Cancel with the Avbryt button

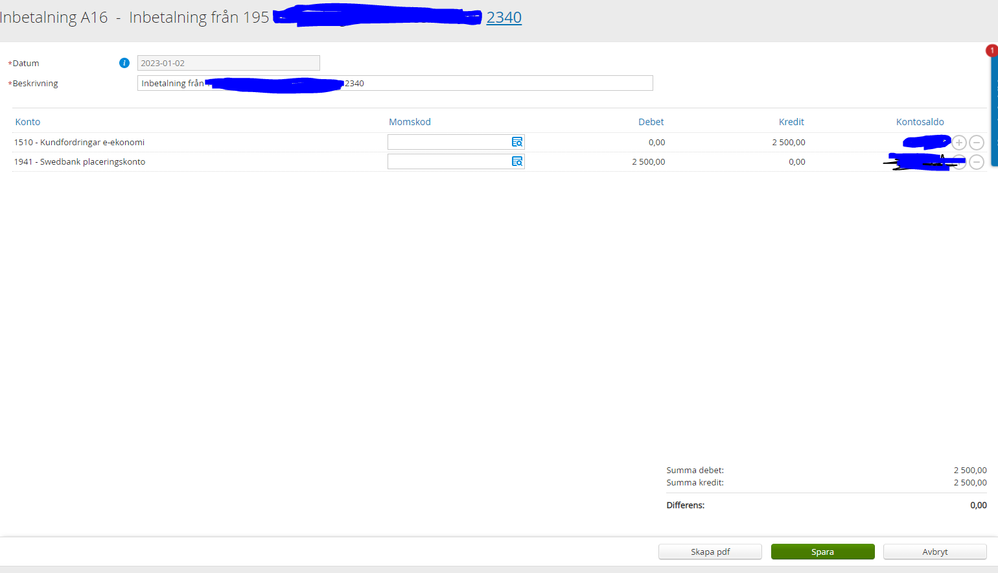coord(935,551)
